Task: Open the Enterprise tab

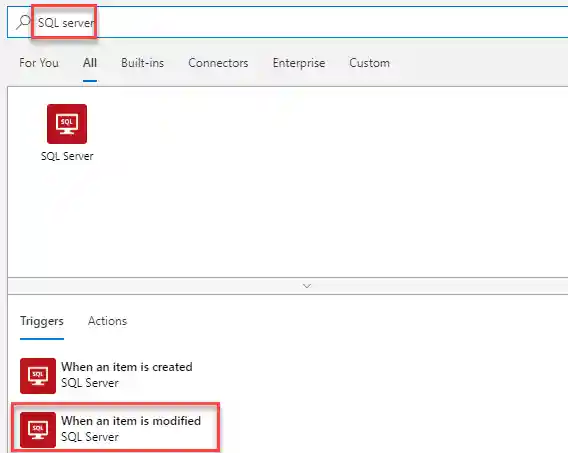Action: tap(299, 63)
